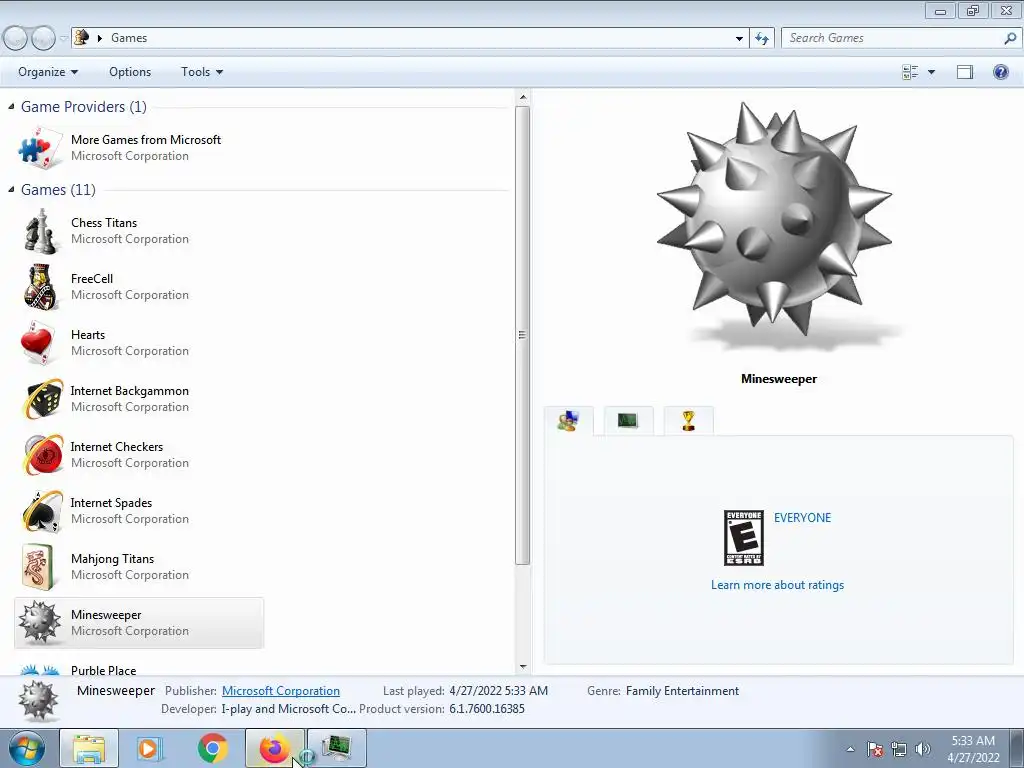Open the Chess Titans game icon

[x=40, y=231]
